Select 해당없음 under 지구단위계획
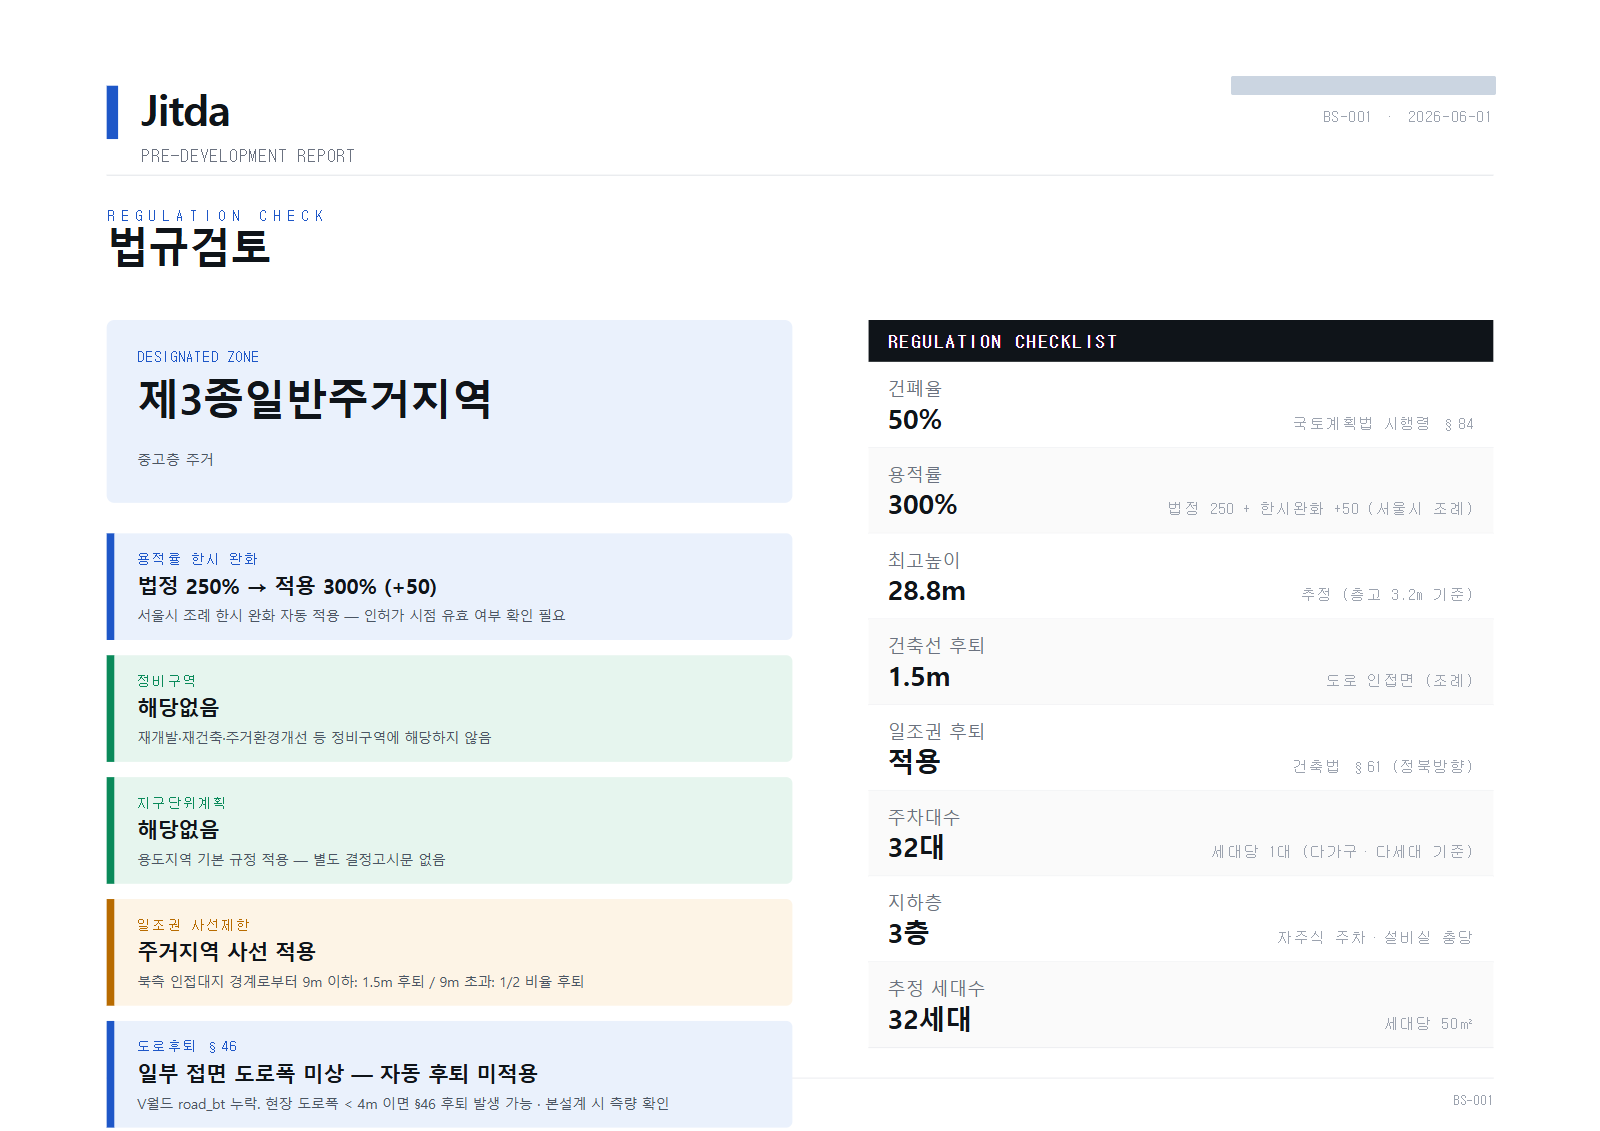The width and height of the screenshot is (1600, 1131). (x=178, y=830)
